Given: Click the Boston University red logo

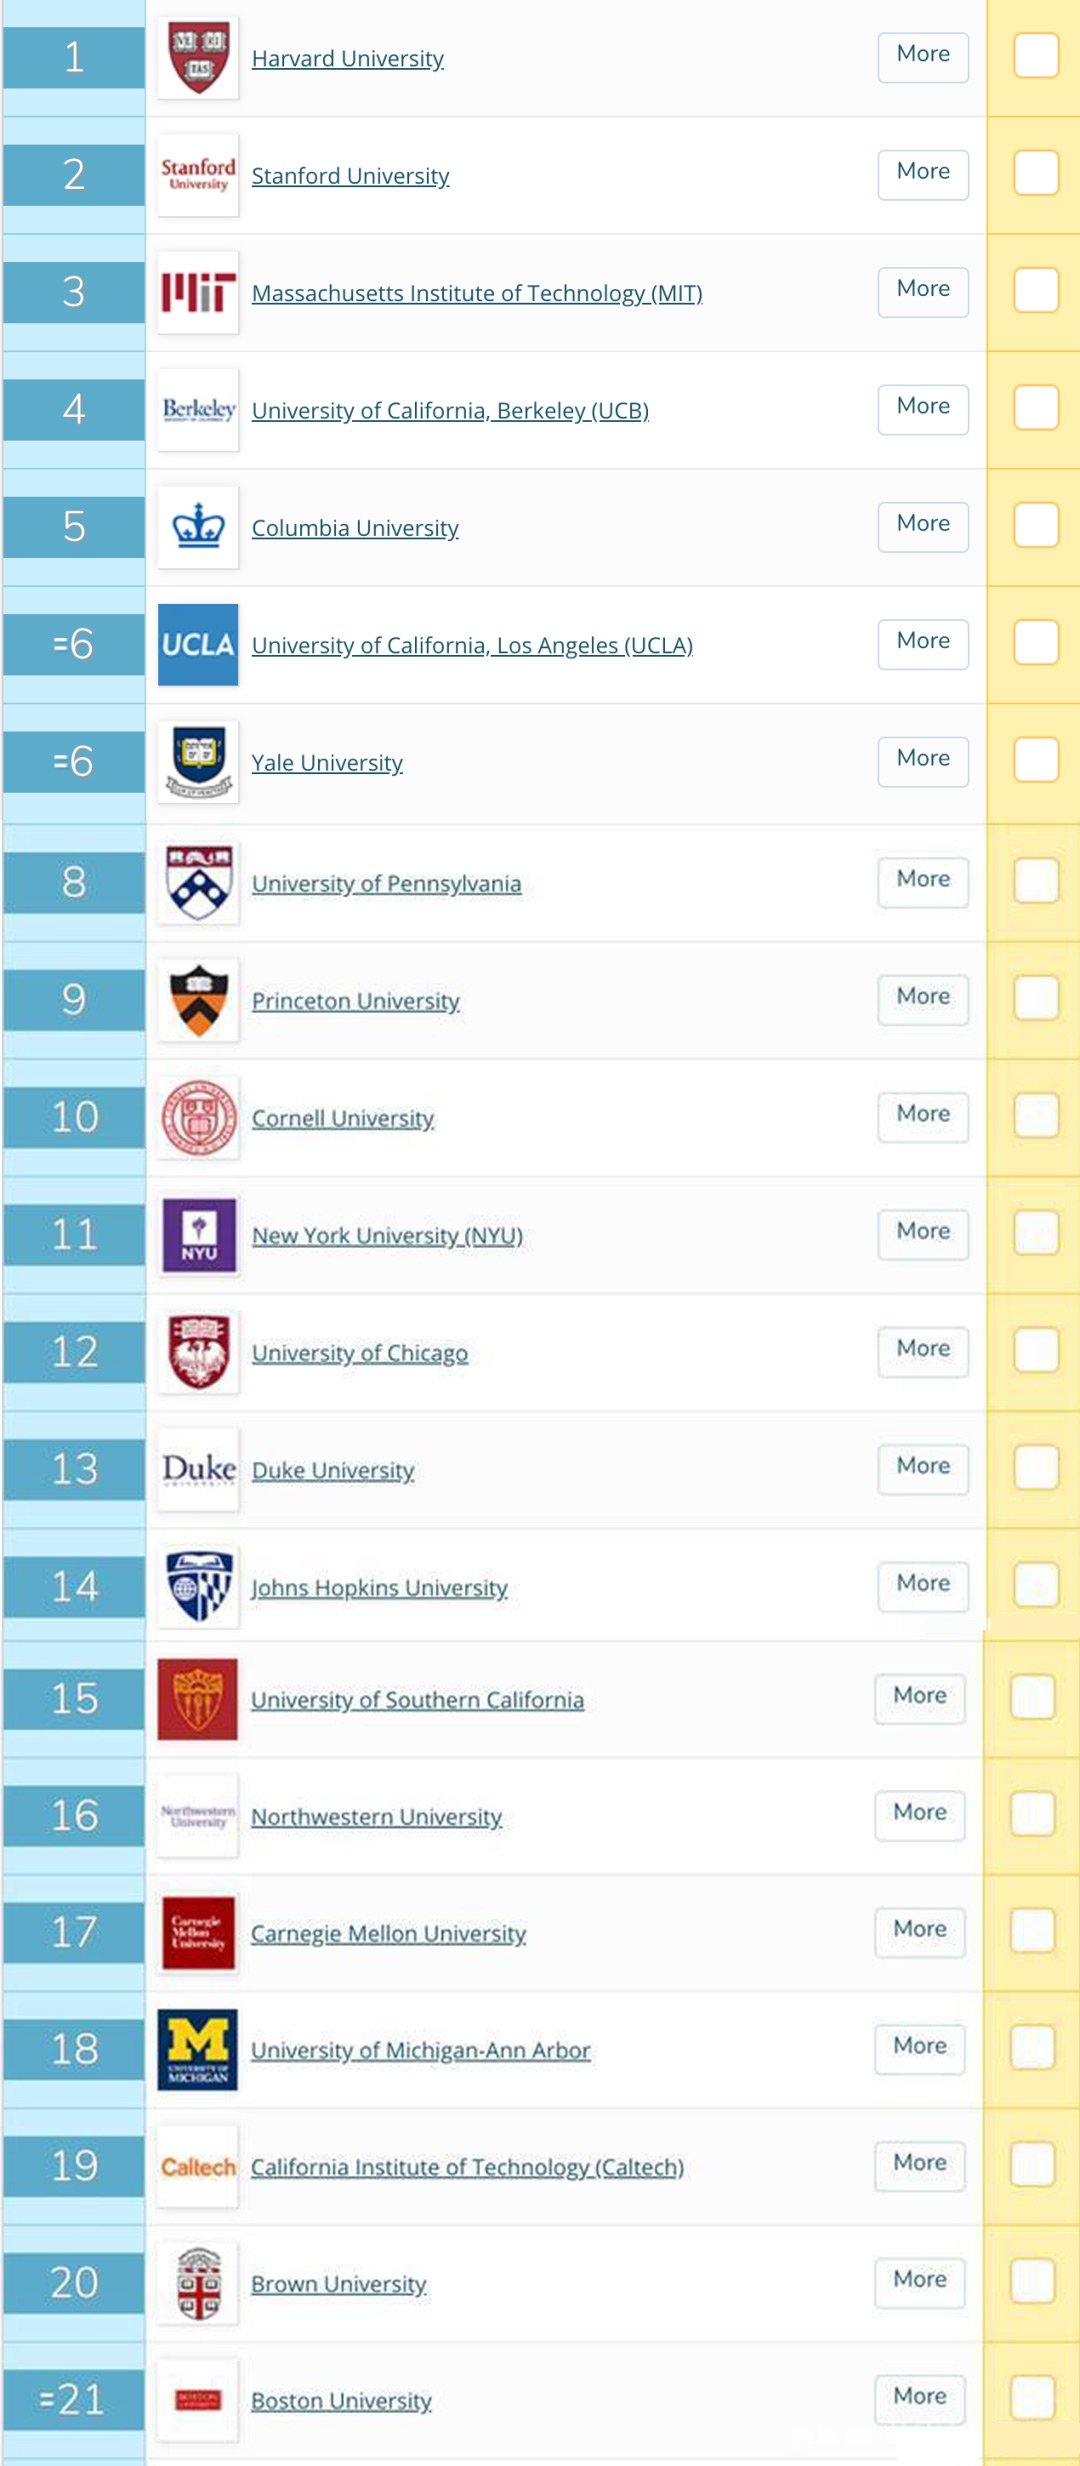Looking at the screenshot, I should pyautogui.click(x=198, y=2400).
